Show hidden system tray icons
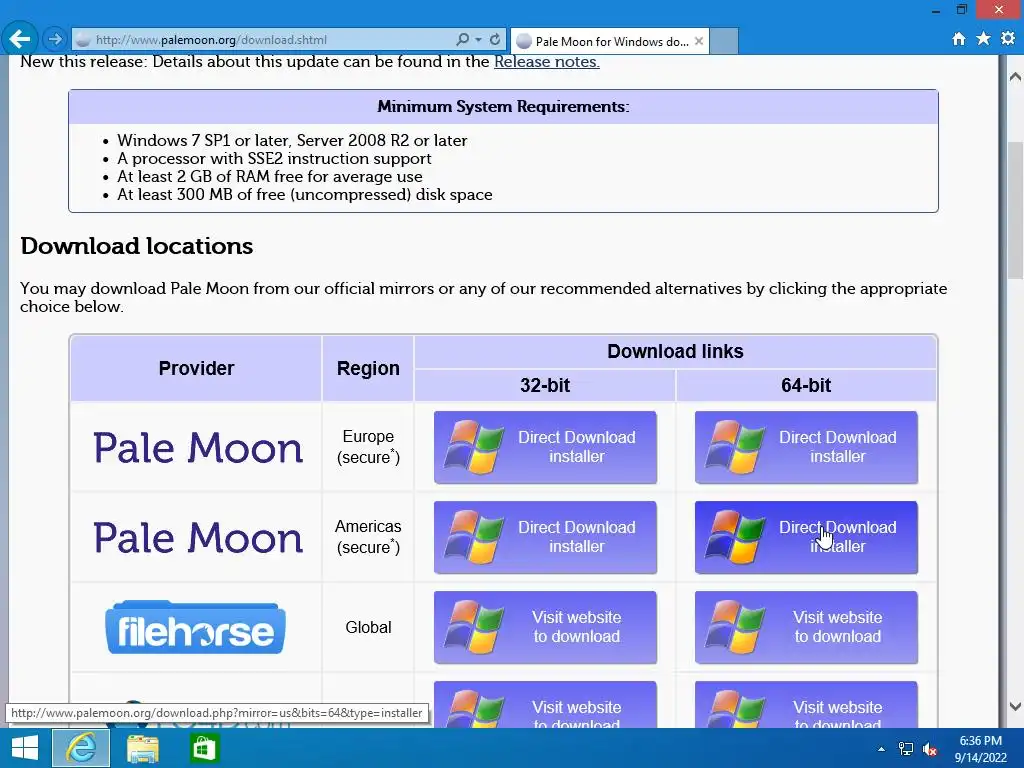The width and height of the screenshot is (1024, 768). pyautogui.click(x=881, y=749)
